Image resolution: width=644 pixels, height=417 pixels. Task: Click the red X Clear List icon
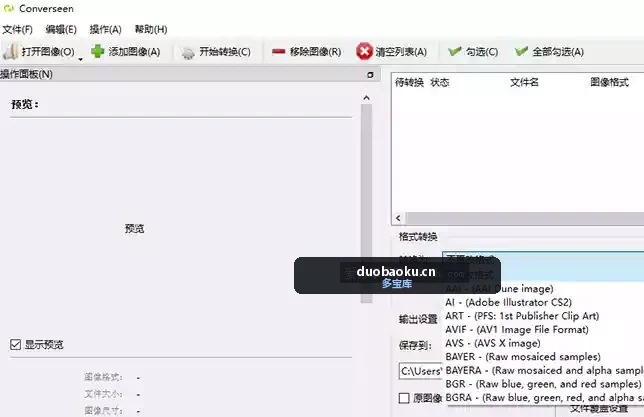pyautogui.click(x=364, y=51)
